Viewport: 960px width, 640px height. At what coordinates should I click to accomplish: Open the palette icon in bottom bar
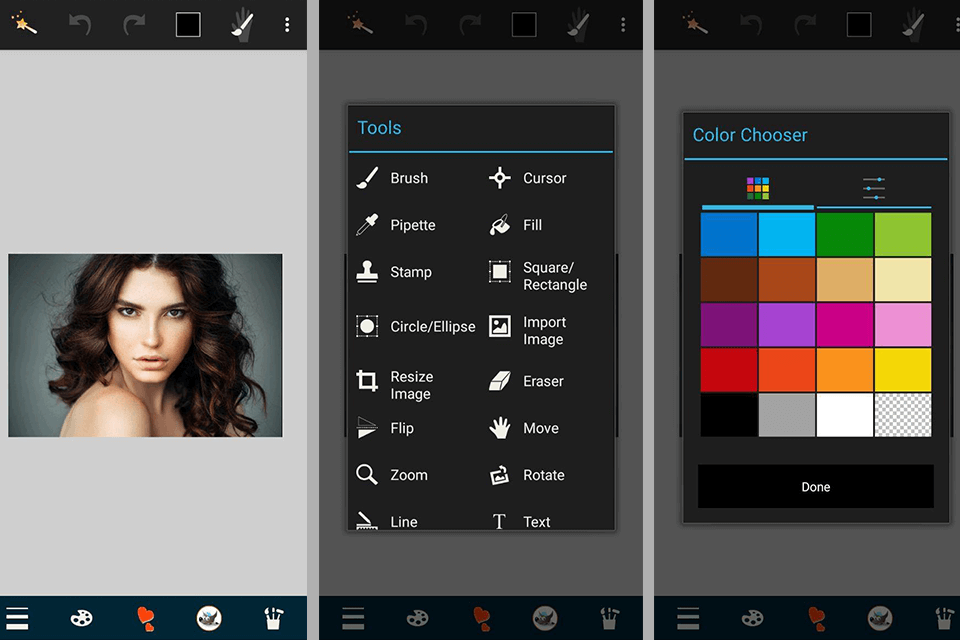(81, 617)
